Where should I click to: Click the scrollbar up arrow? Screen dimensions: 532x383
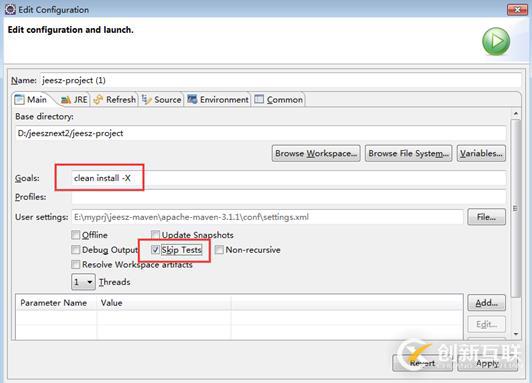pos(516,113)
